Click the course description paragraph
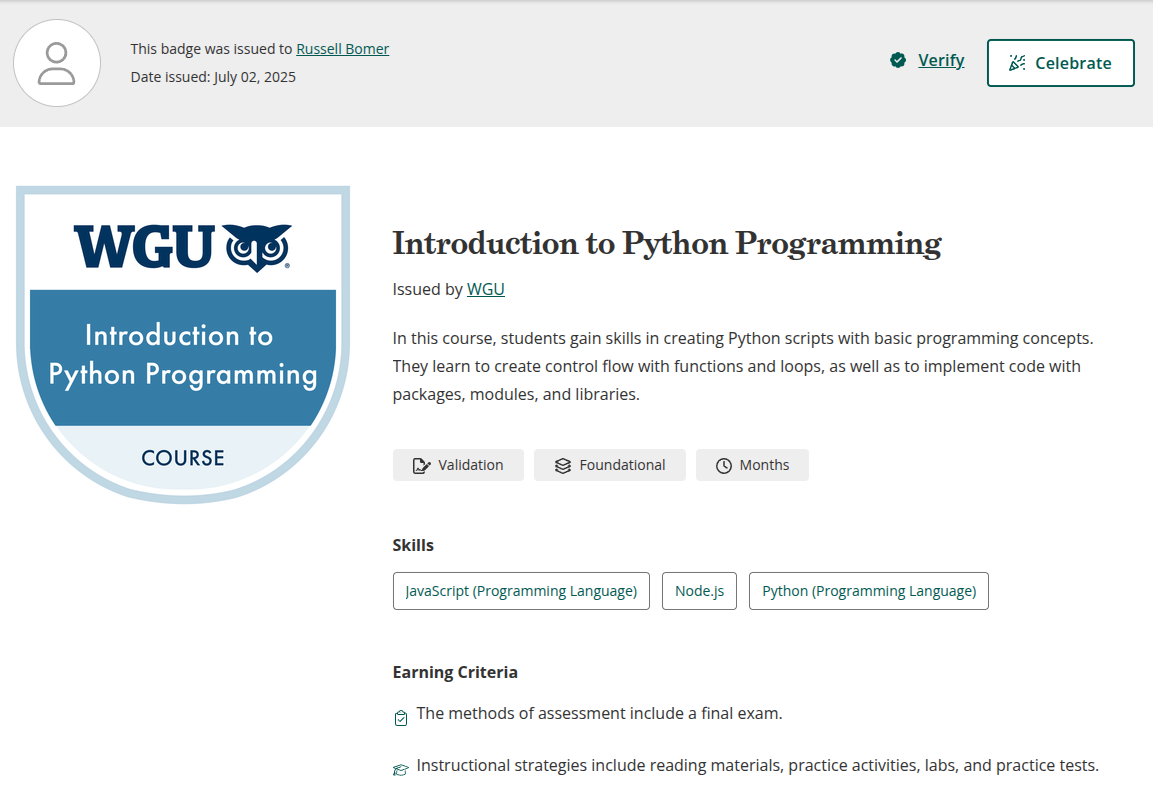Viewport: 1153px width, 806px height. 743,366
